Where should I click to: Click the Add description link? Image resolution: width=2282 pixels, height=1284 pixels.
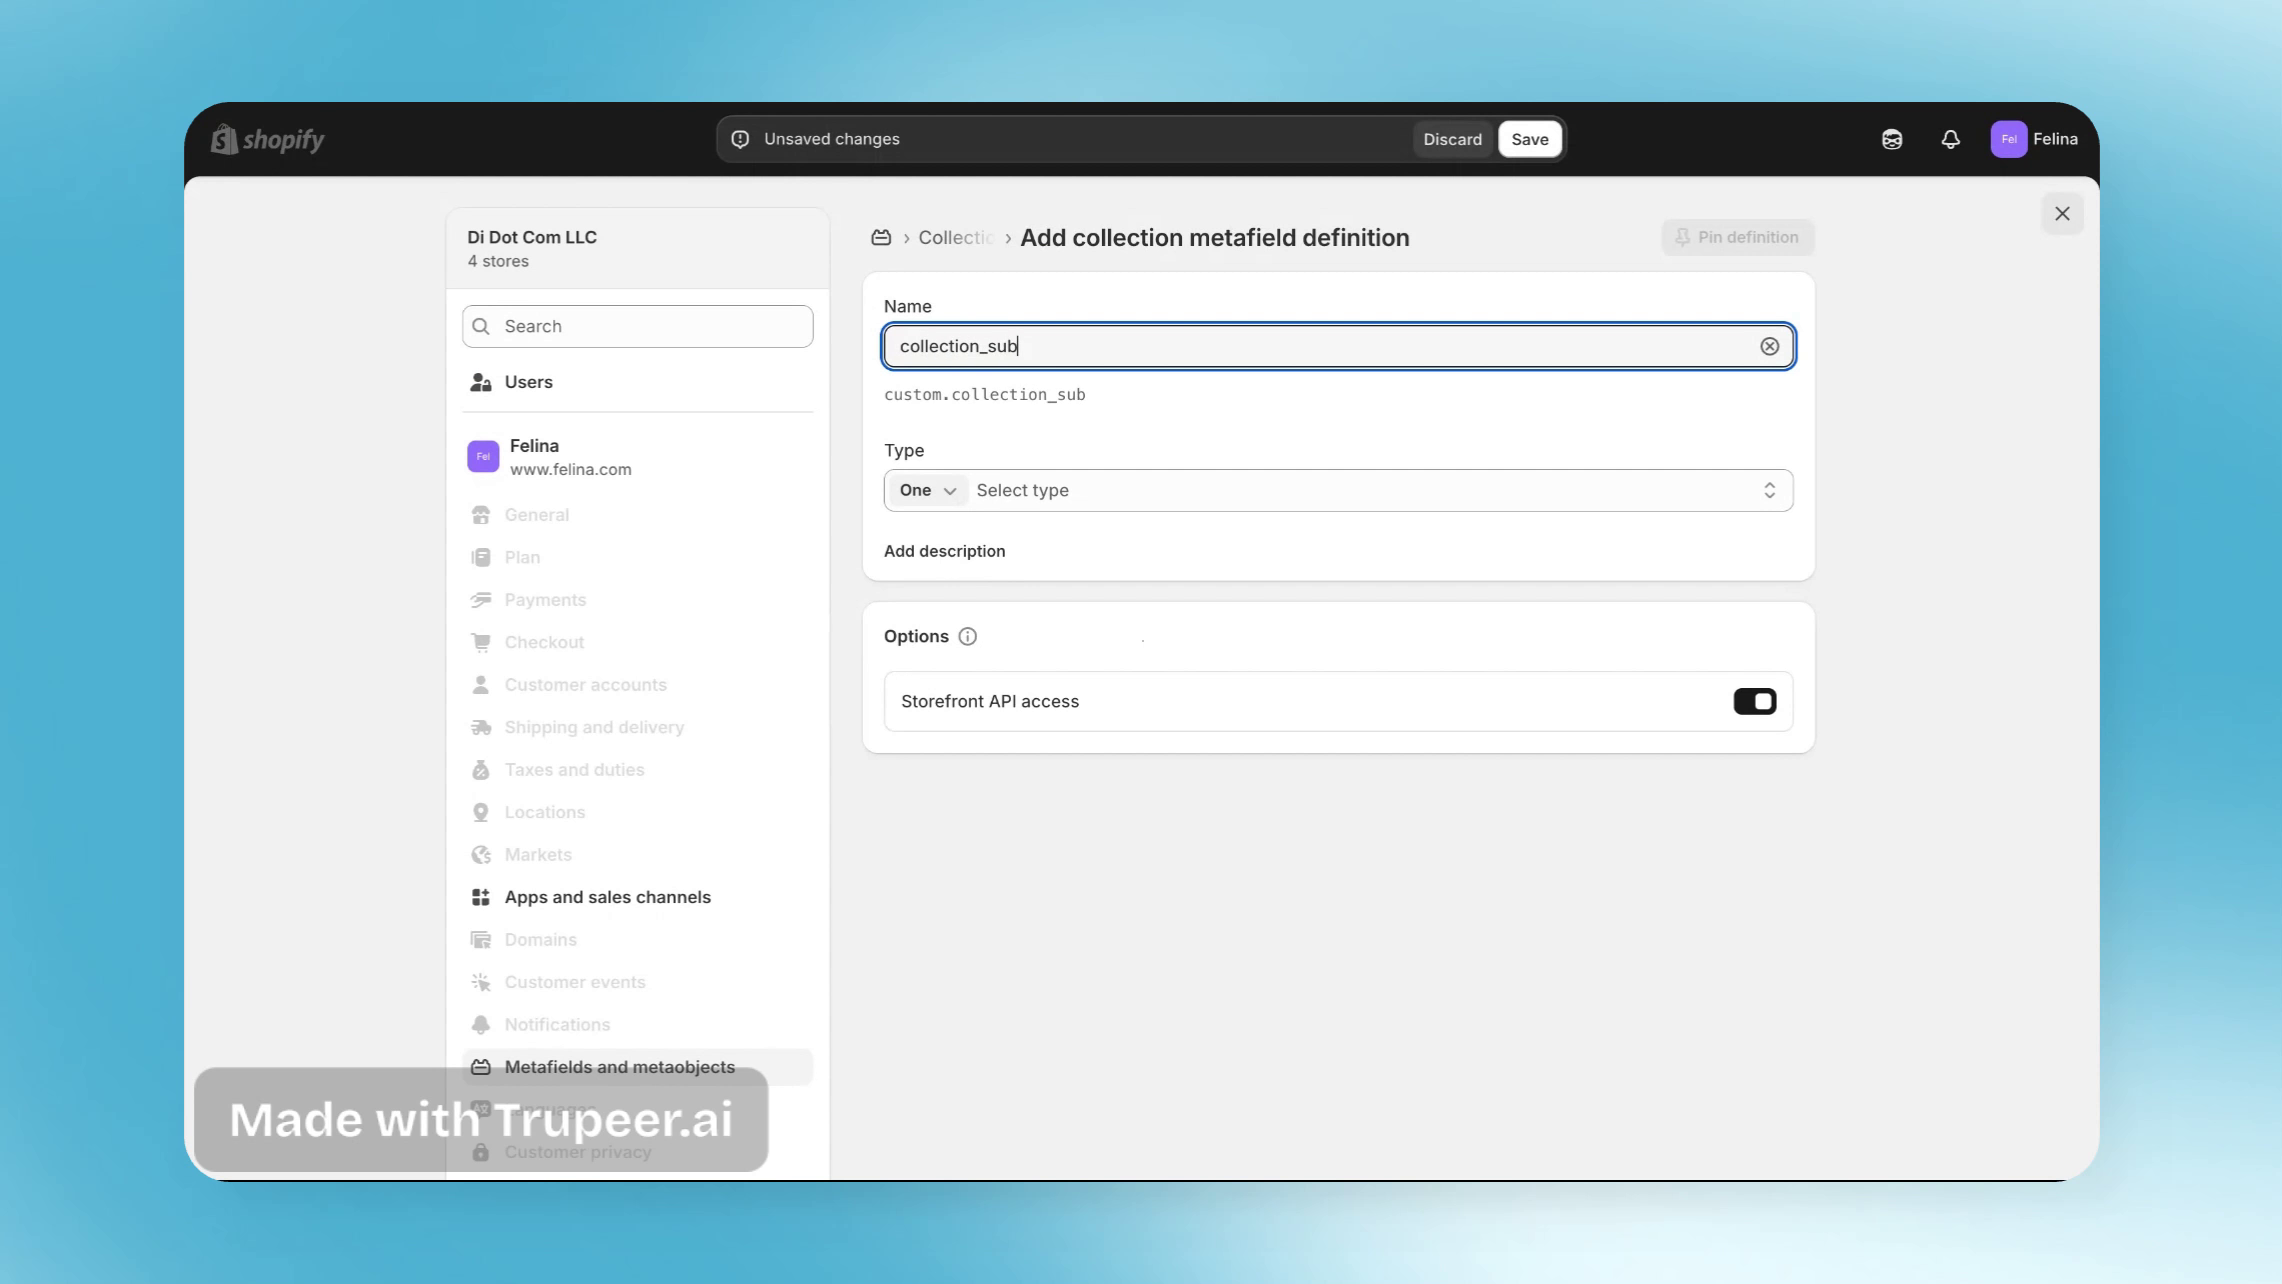coord(944,551)
